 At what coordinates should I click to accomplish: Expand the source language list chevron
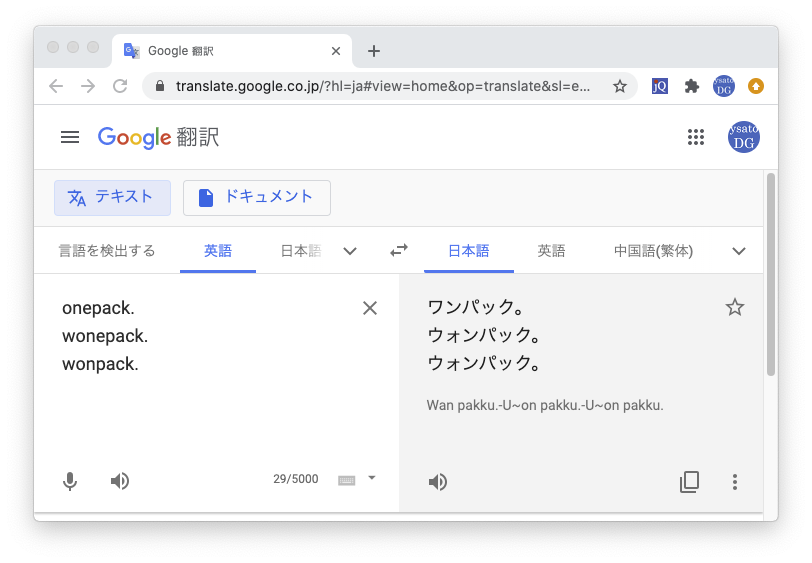pyautogui.click(x=350, y=251)
